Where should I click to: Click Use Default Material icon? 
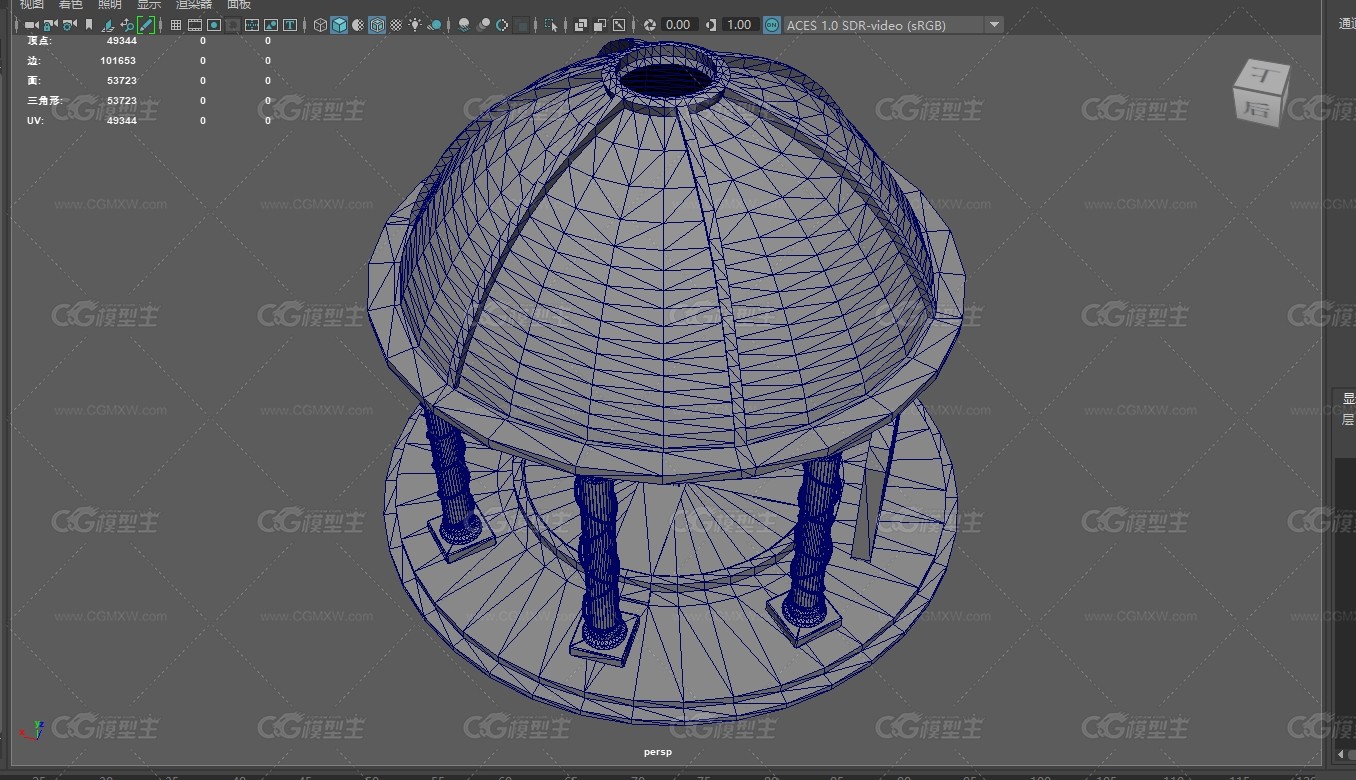coord(357,25)
